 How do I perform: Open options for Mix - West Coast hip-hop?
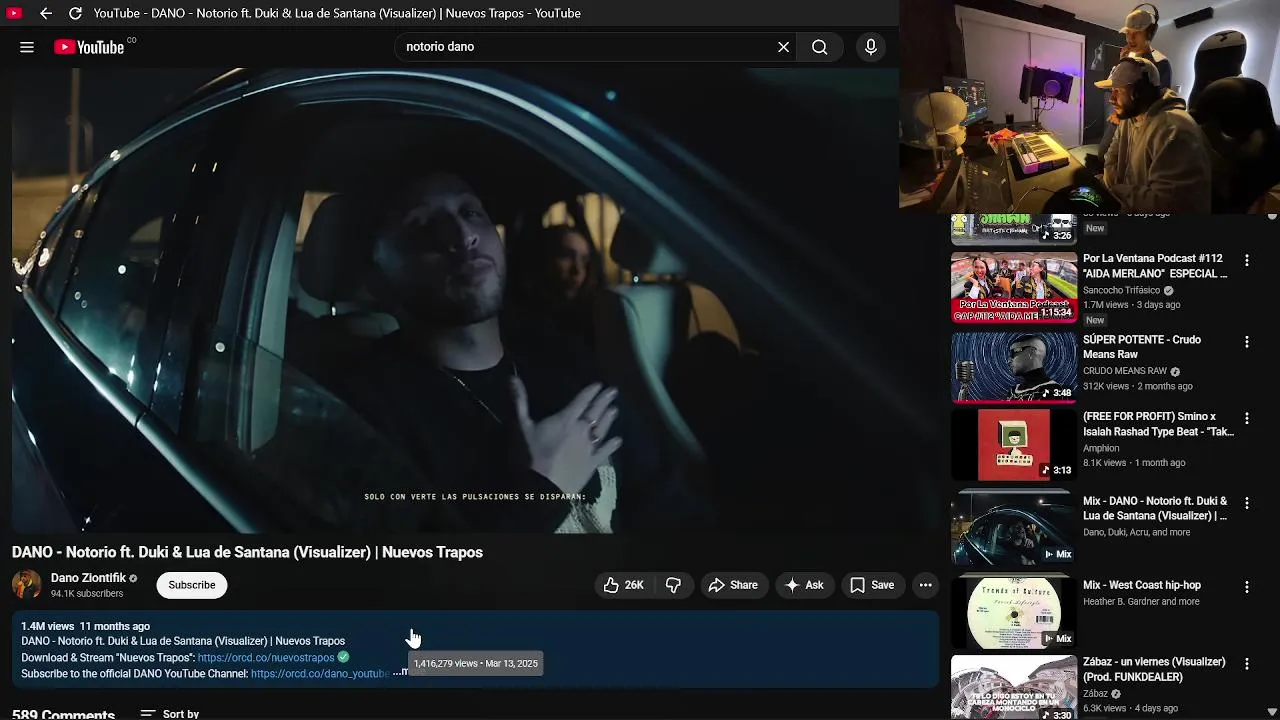click(1246, 587)
